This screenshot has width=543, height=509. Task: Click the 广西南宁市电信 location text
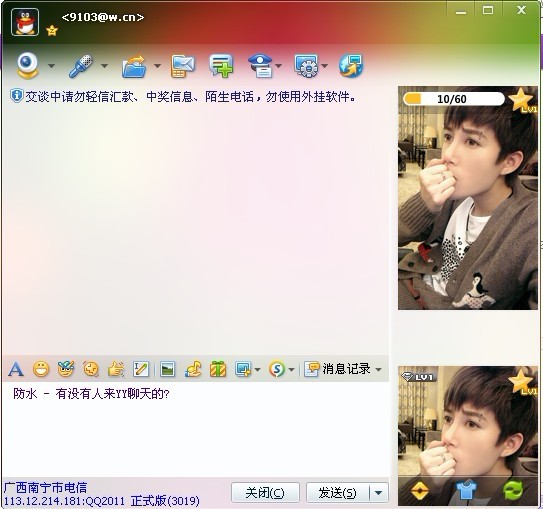pyautogui.click(x=45, y=488)
